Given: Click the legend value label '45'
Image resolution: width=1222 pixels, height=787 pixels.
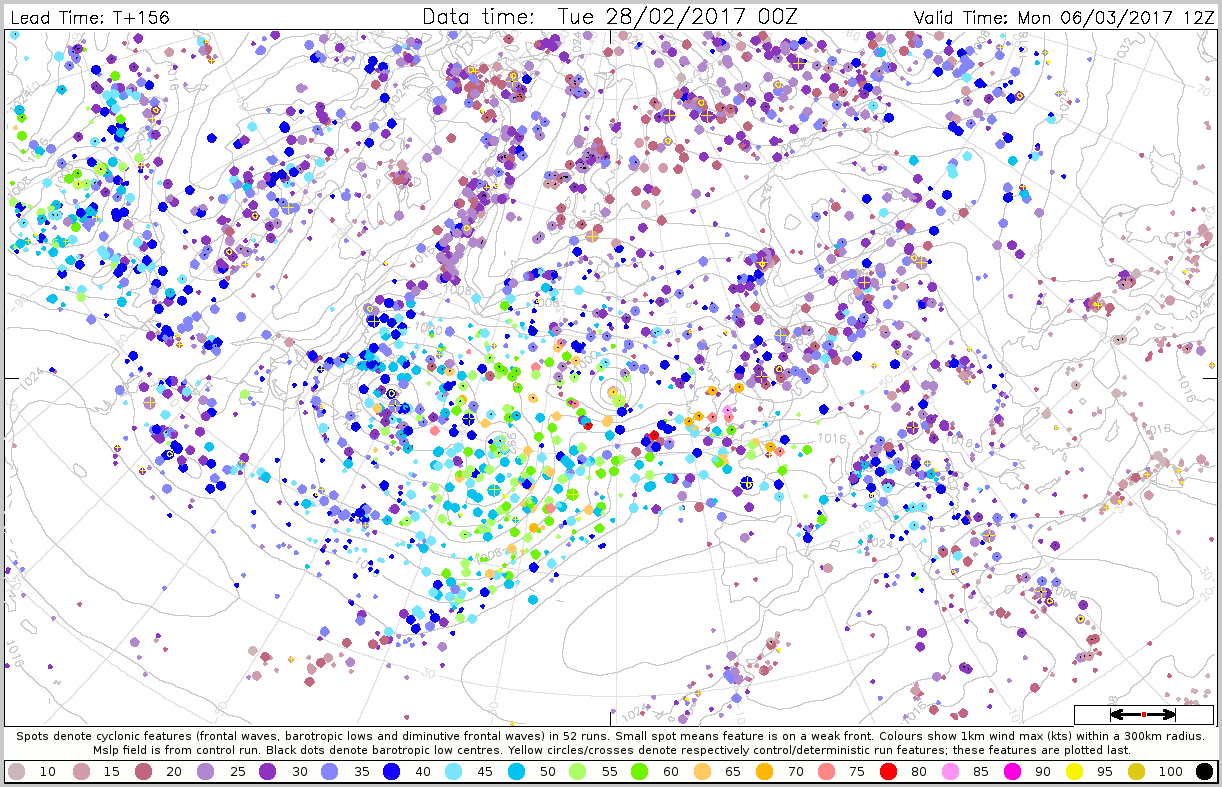Looking at the screenshot, I should [485, 772].
